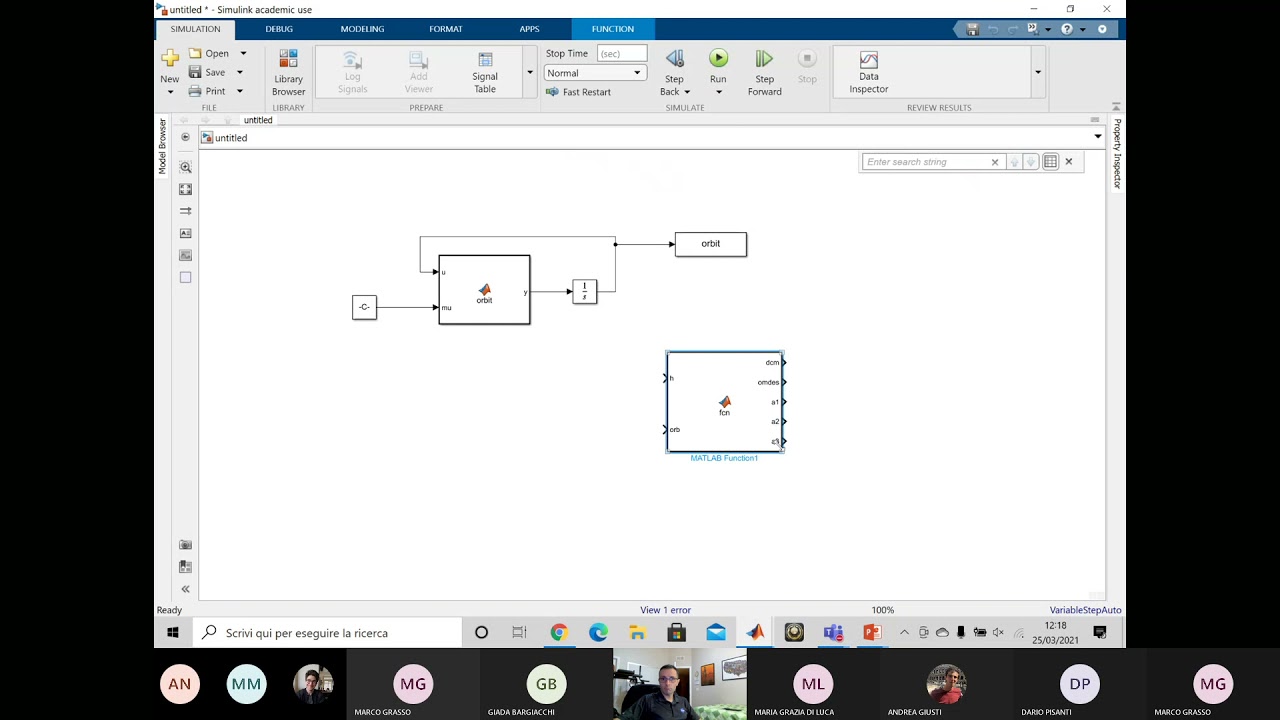Viewport: 1280px width, 720px height.
Task: Expand the Step Back dropdown arrow
Action: pyautogui.click(x=687, y=92)
